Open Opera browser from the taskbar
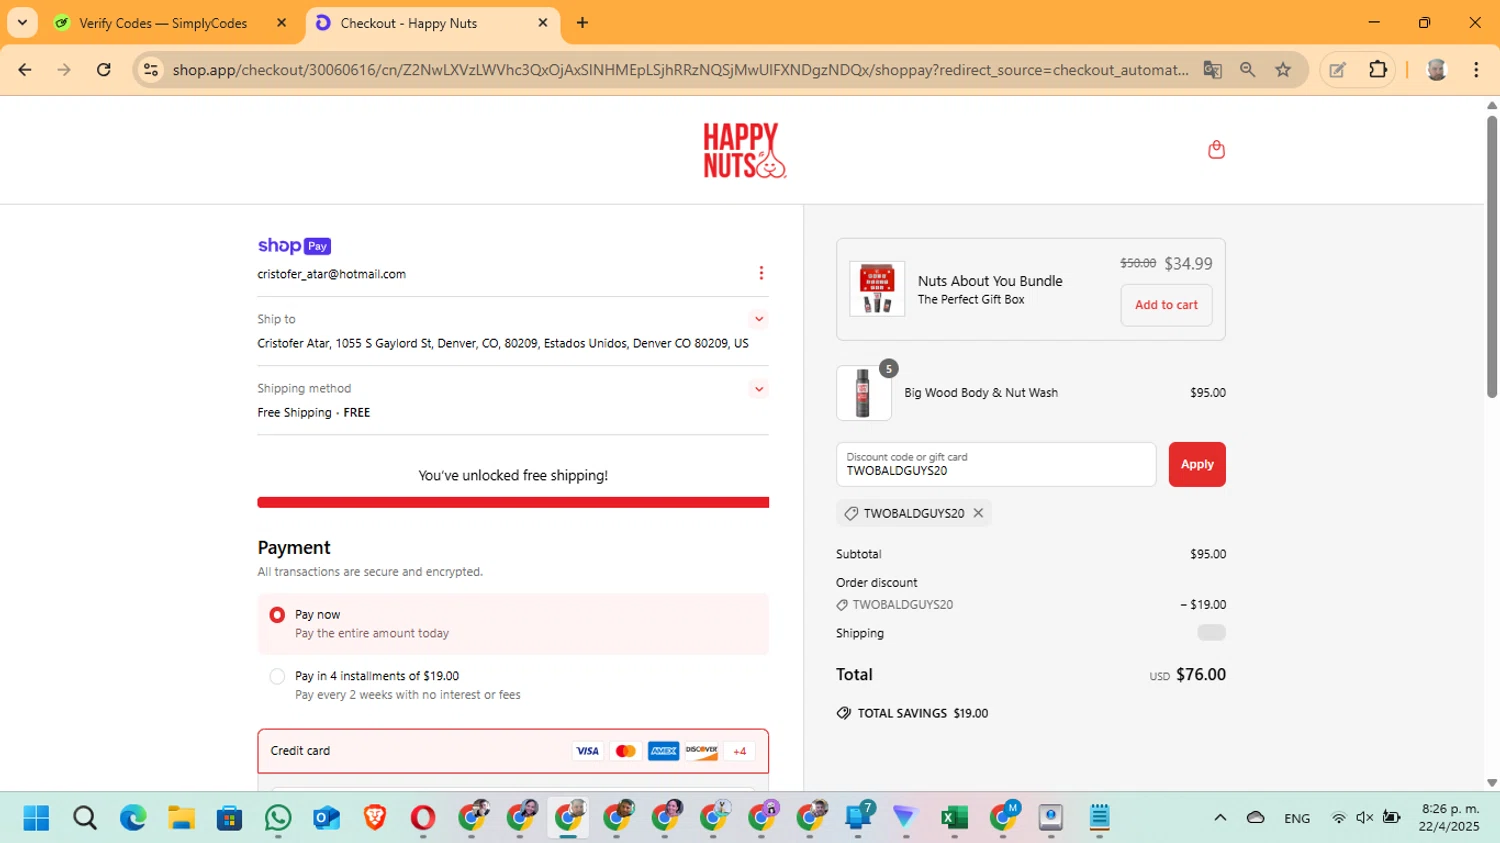The width and height of the screenshot is (1500, 843). (x=423, y=818)
